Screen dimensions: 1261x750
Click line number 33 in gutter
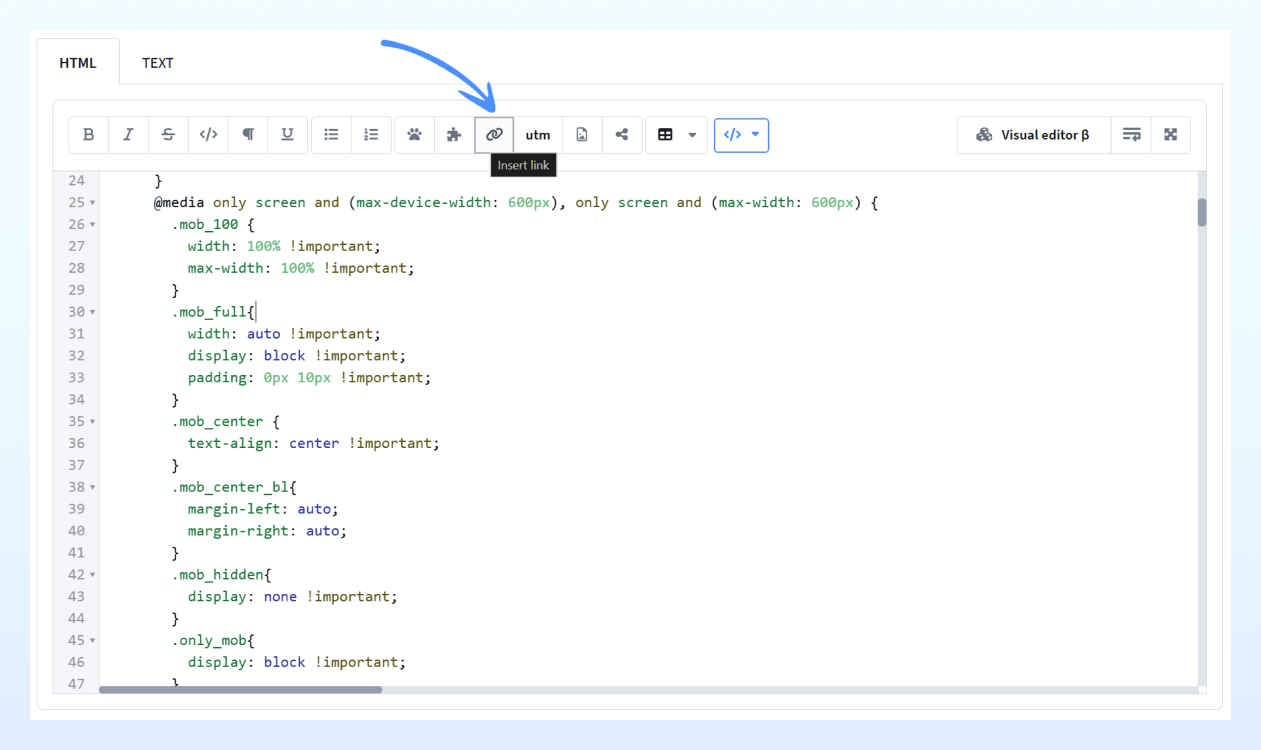point(77,378)
